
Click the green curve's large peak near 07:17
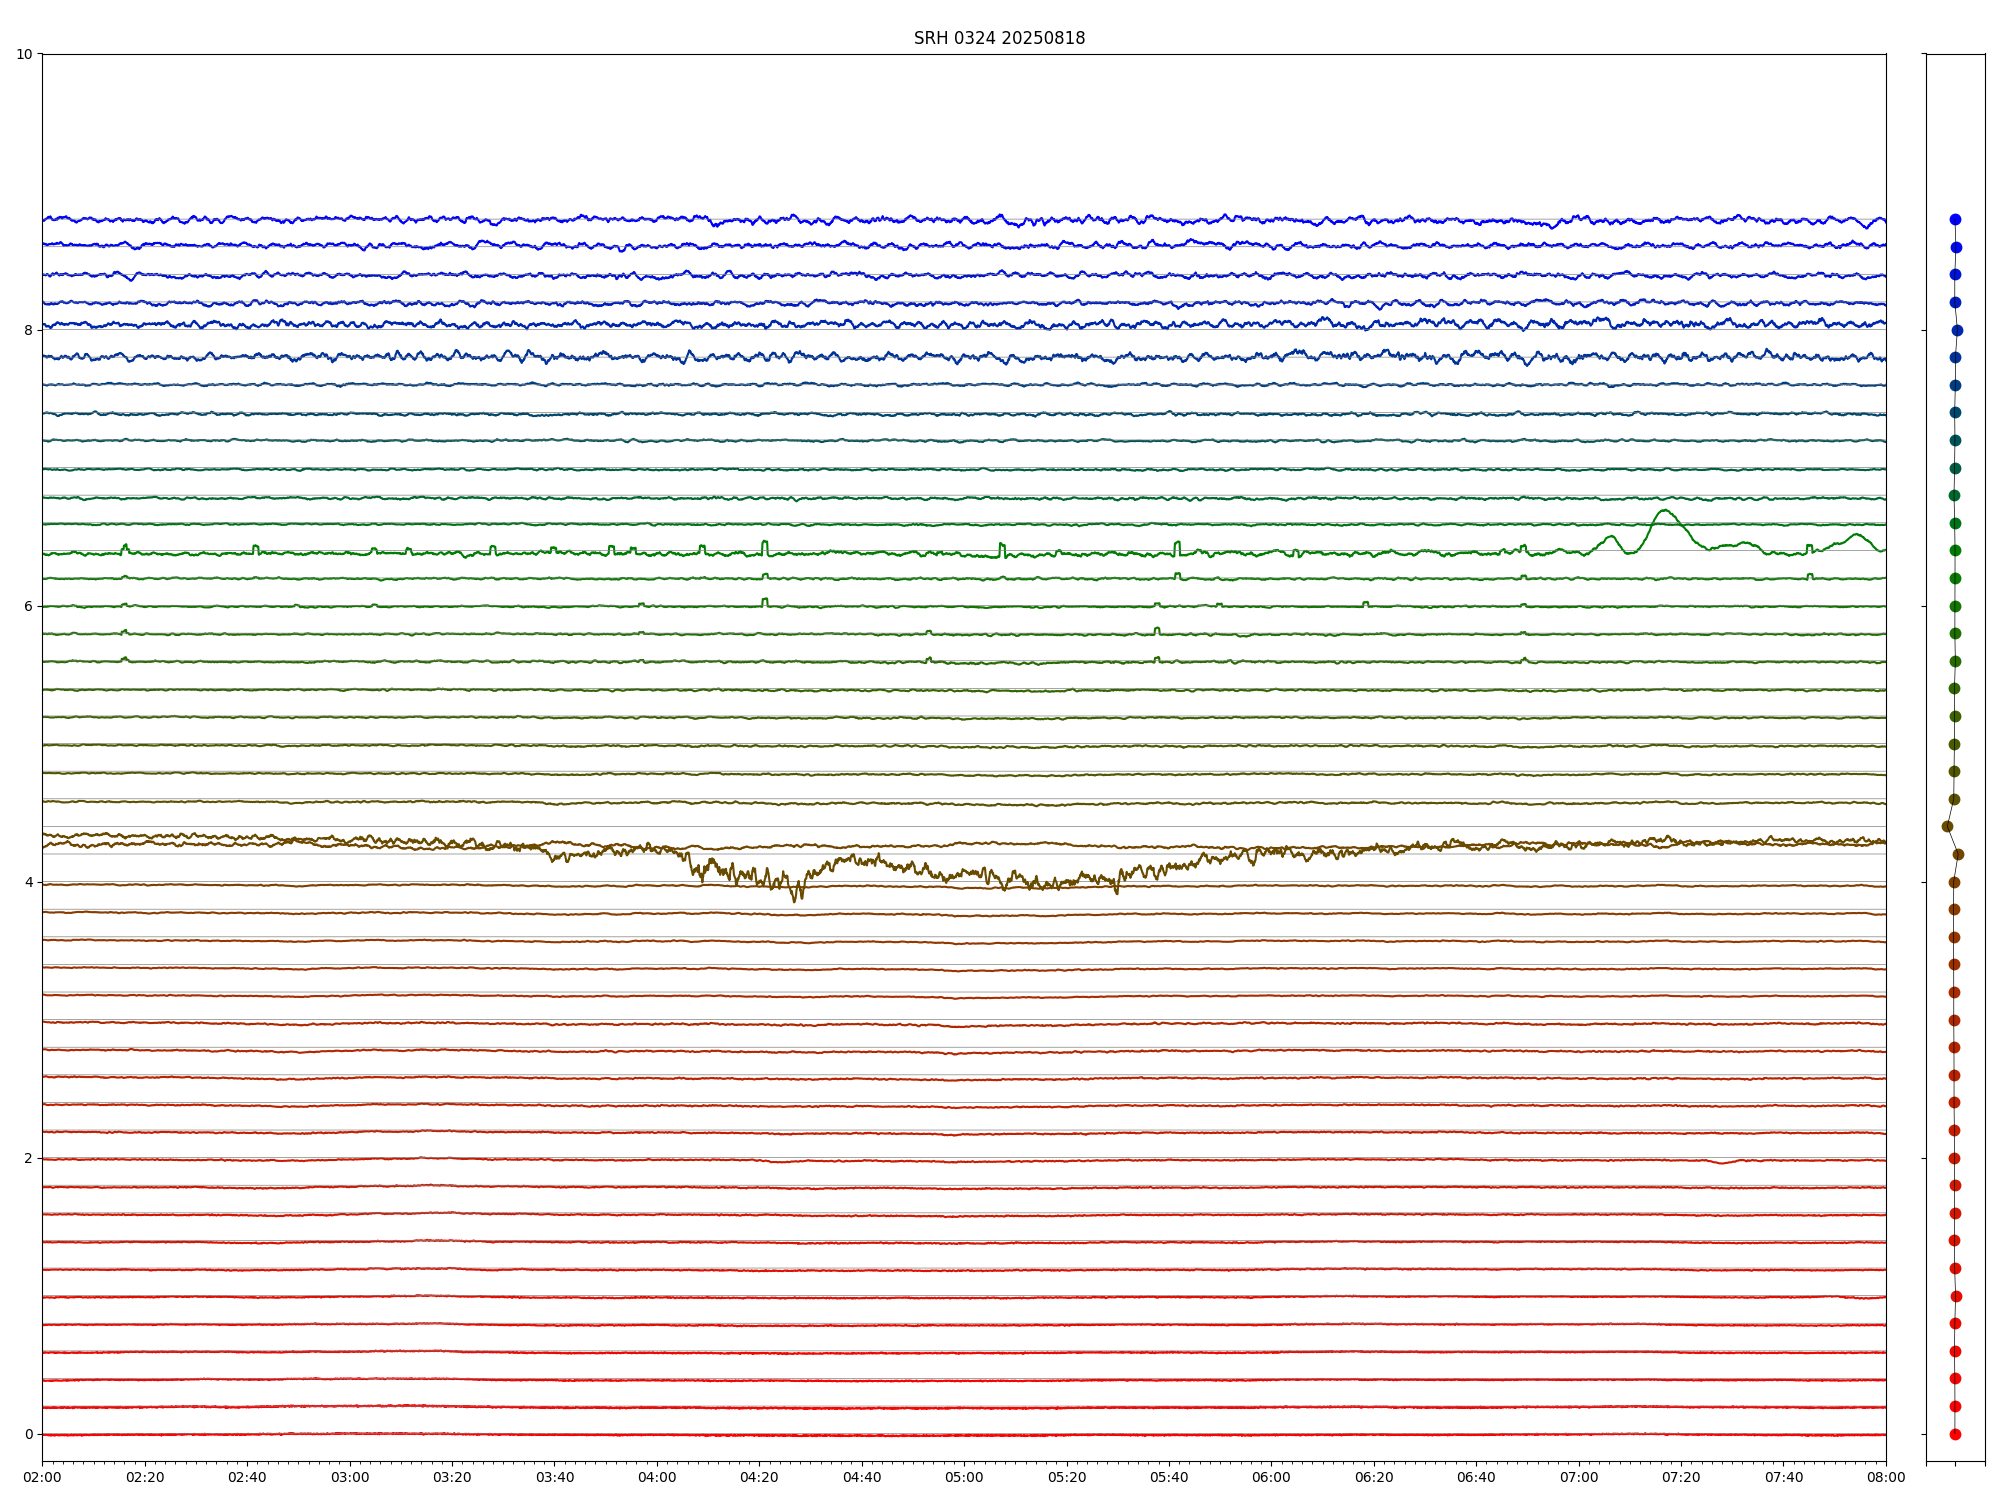tap(1664, 511)
